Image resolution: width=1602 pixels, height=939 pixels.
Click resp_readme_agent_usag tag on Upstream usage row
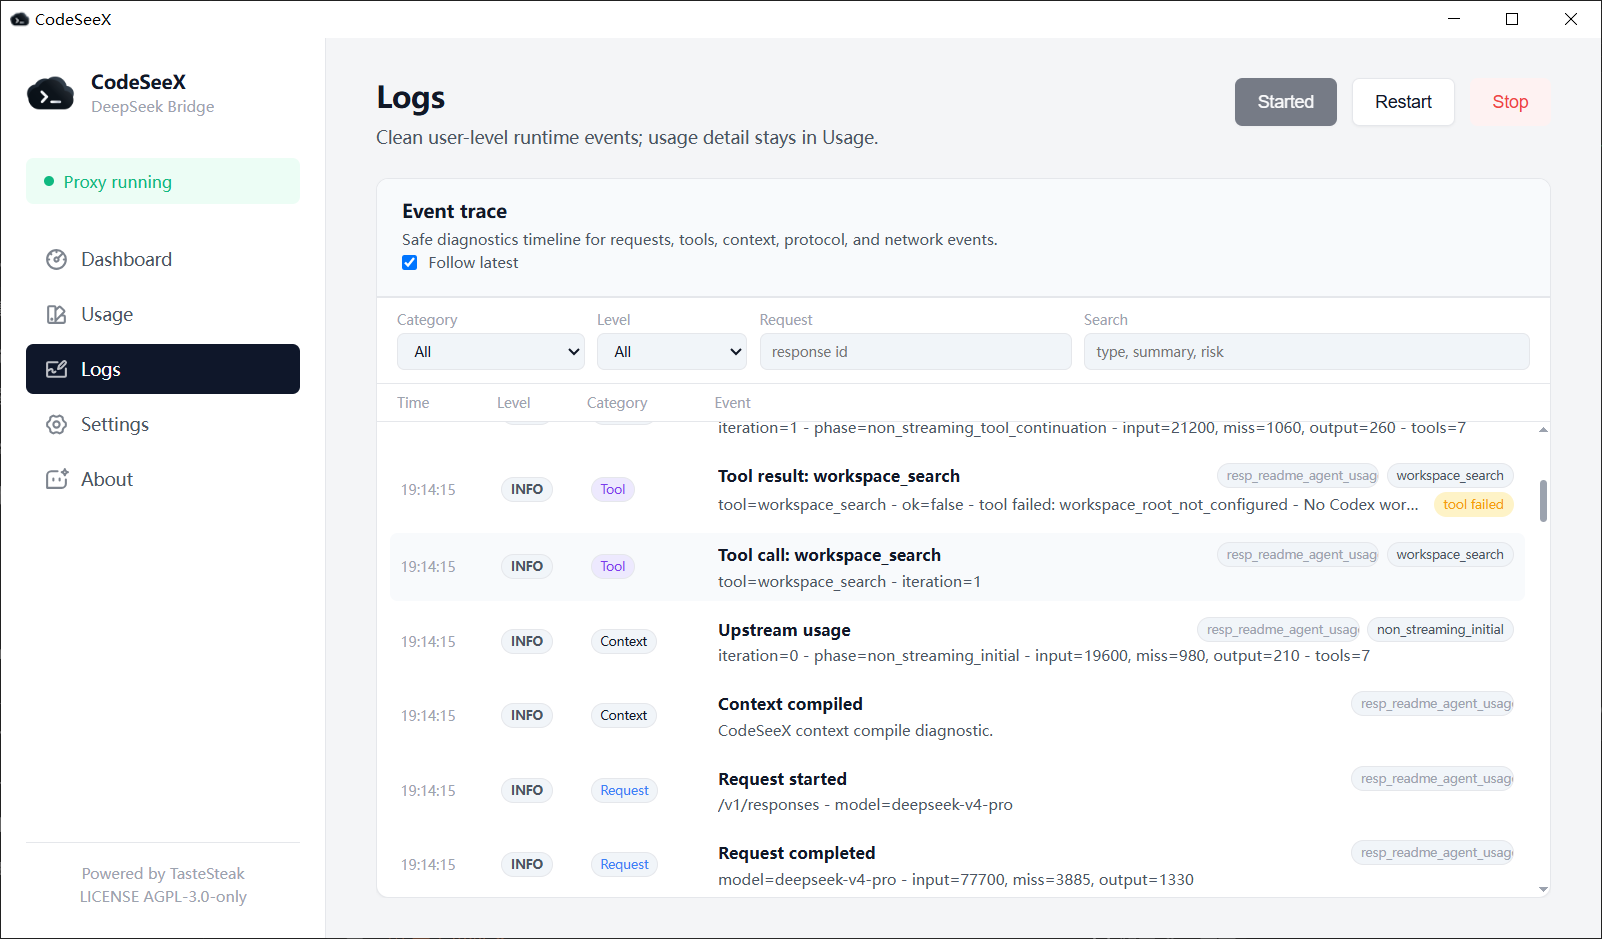point(1278,630)
